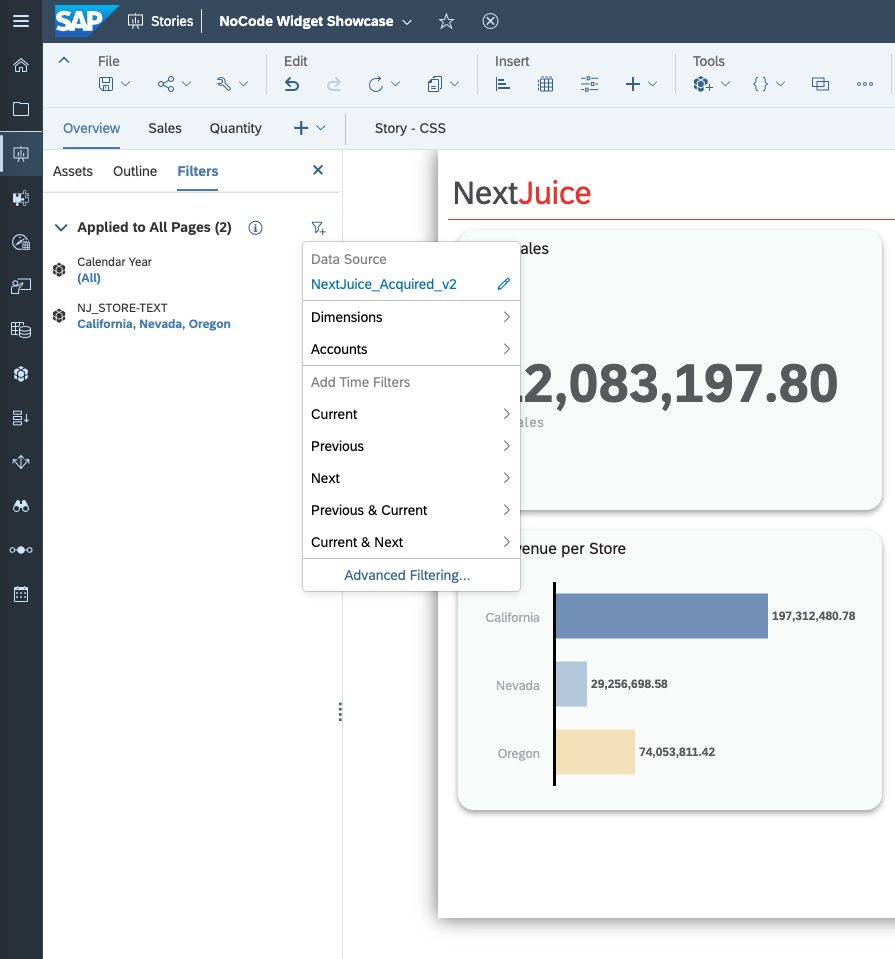
Task: Insert a chart using the Insert toolbar
Action: [x=502, y=84]
